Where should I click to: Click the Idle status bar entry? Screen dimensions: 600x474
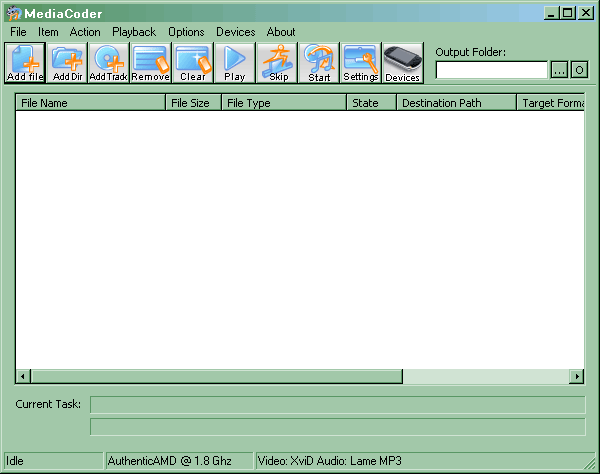click(x=54, y=461)
